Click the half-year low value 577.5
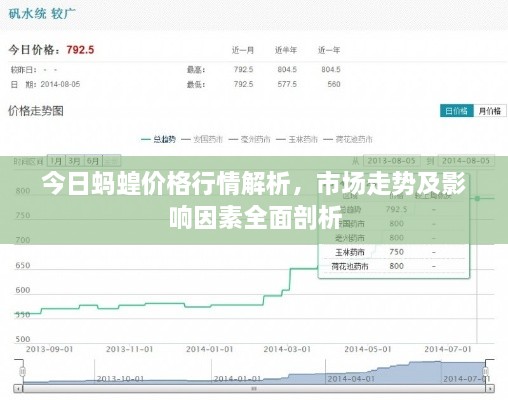 point(287,84)
